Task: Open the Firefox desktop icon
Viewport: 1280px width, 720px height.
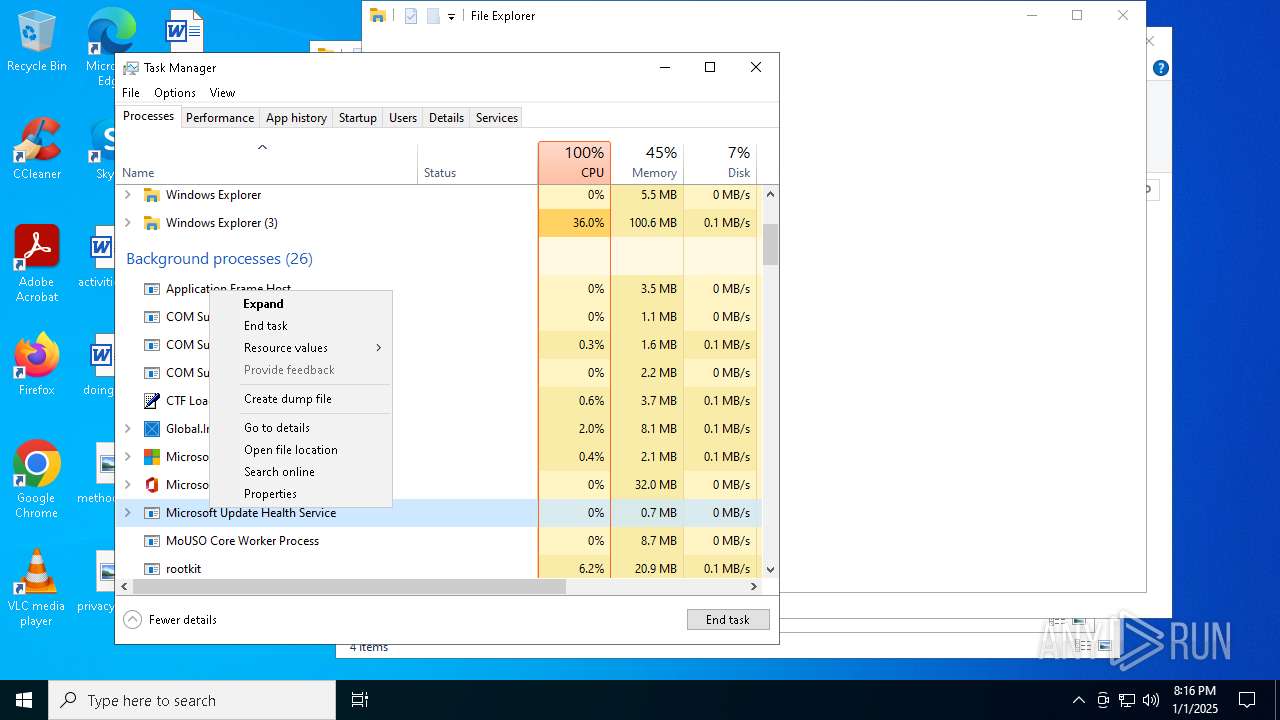Action: pyautogui.click(x=37, y=365)
